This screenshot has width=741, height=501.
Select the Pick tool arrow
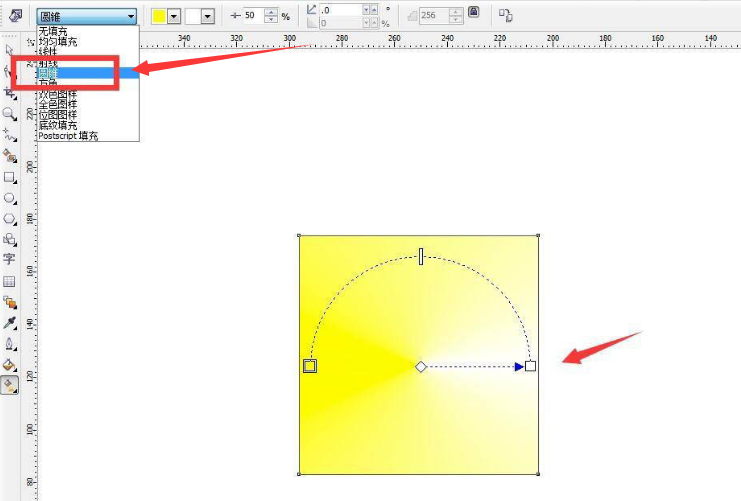pyautogui.click(x=9, y=50)
